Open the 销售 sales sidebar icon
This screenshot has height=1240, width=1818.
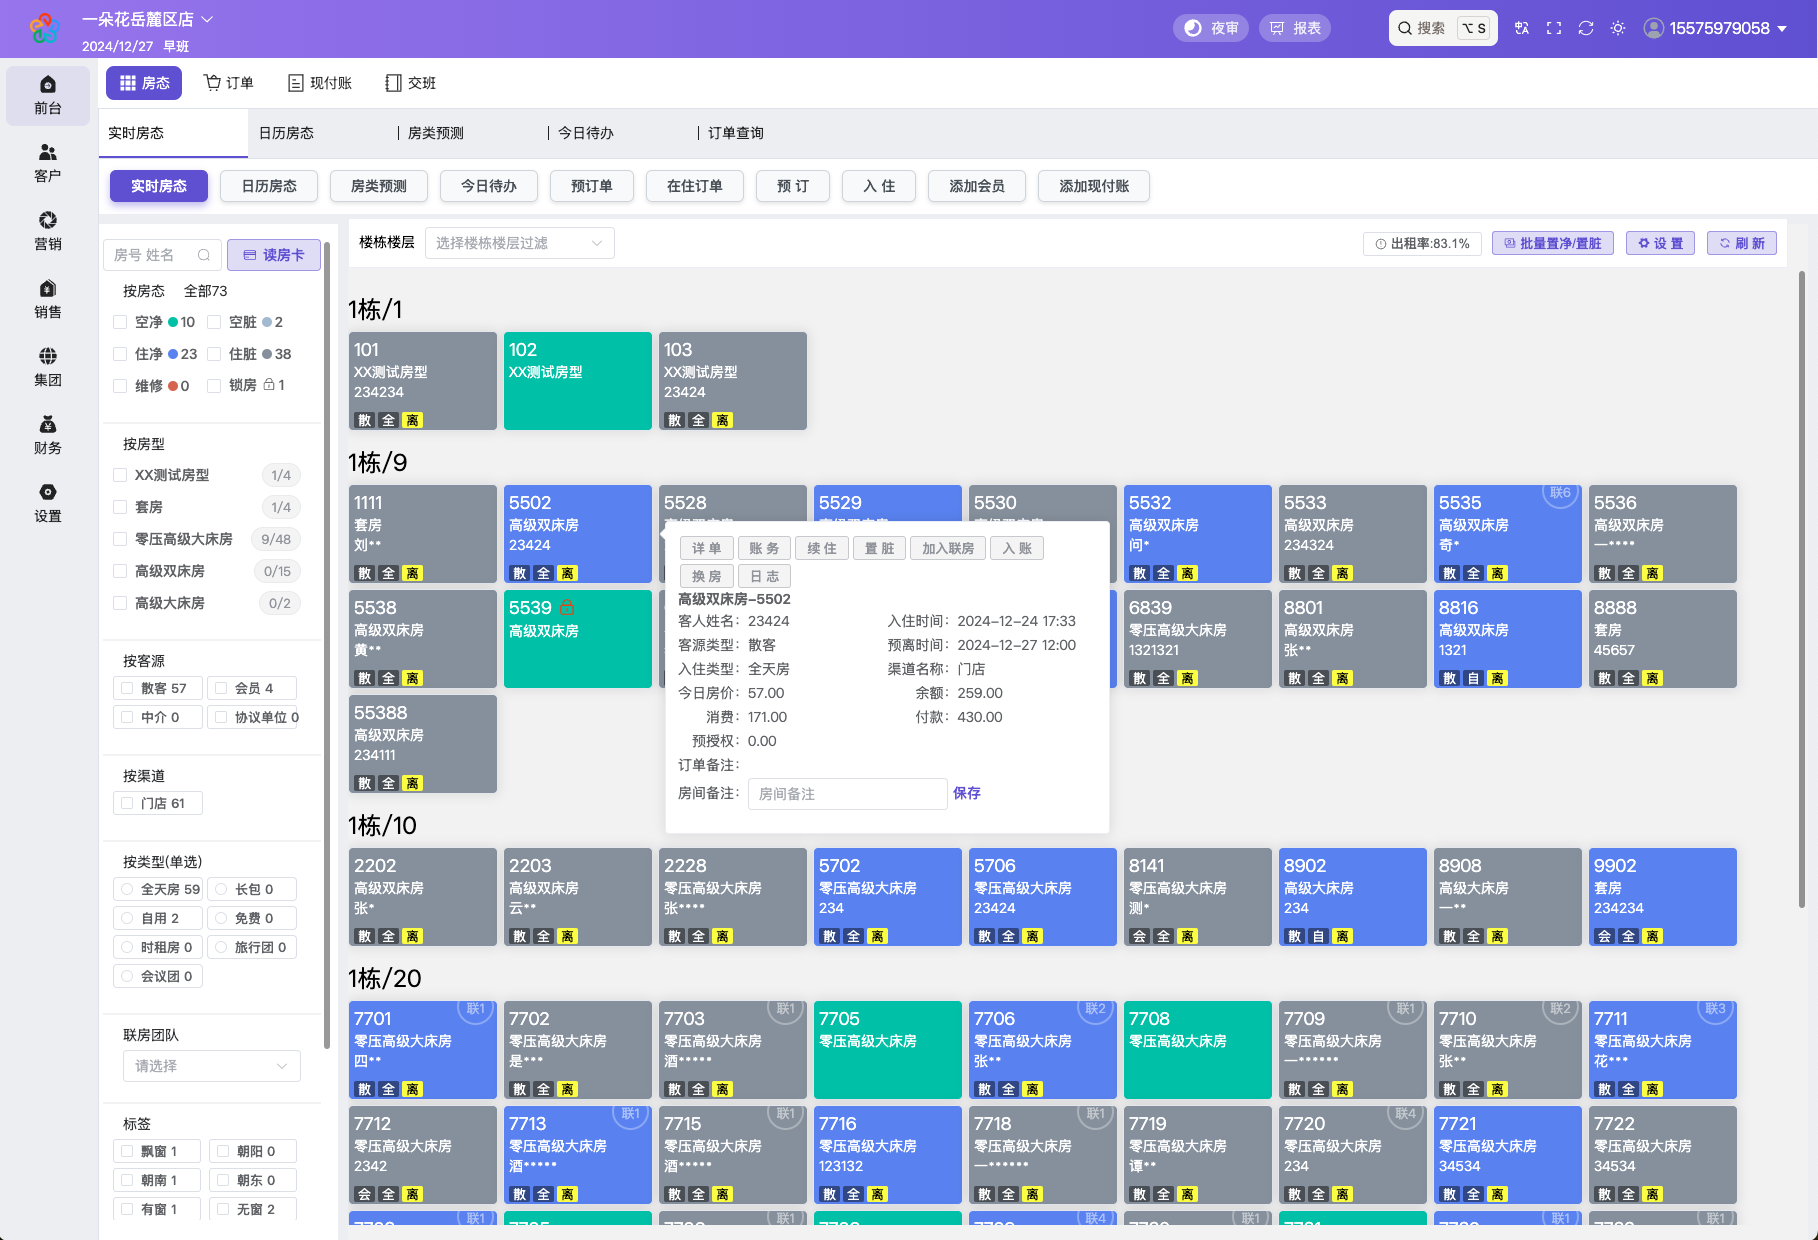[47, 299]
